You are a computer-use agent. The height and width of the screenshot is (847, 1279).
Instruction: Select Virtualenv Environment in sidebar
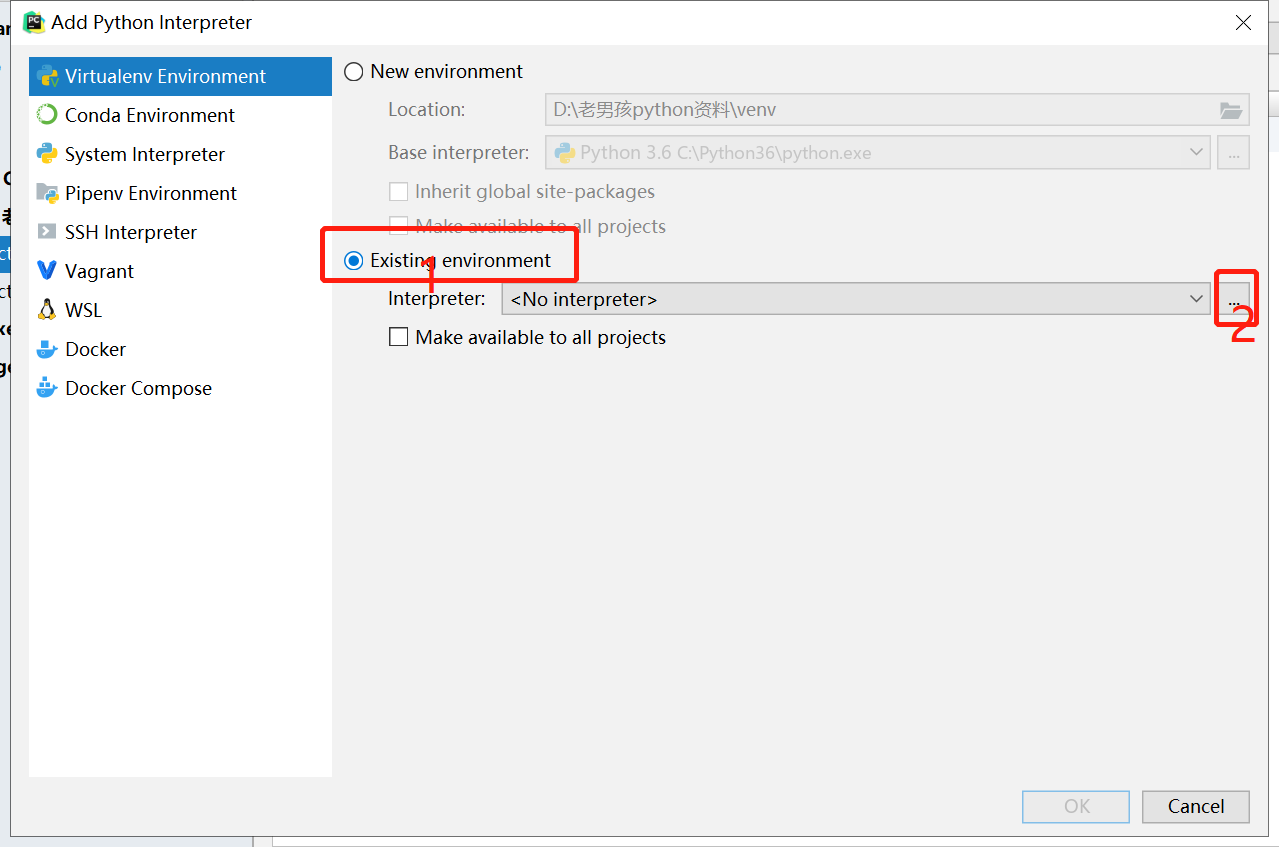[180, 76]
